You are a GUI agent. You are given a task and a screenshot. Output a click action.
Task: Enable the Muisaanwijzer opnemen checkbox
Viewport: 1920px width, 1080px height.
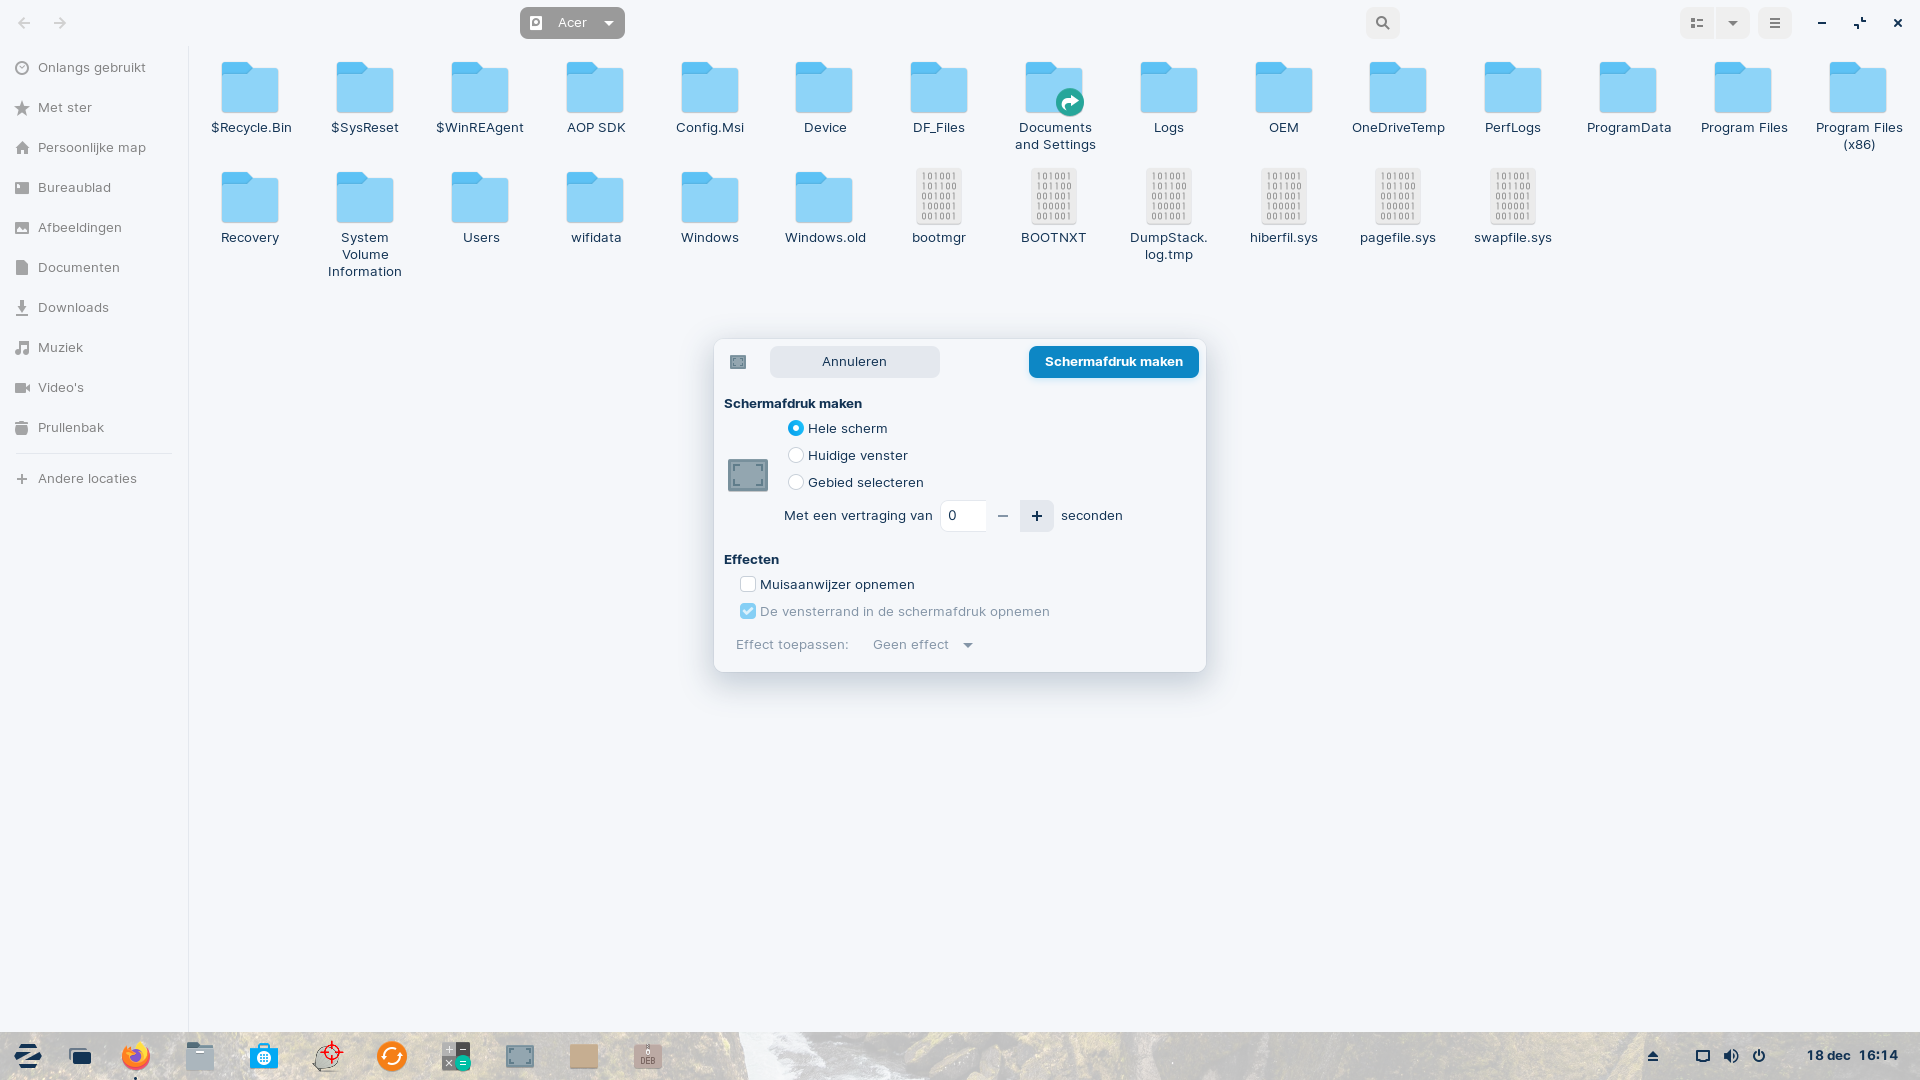(x=748, y=584)
